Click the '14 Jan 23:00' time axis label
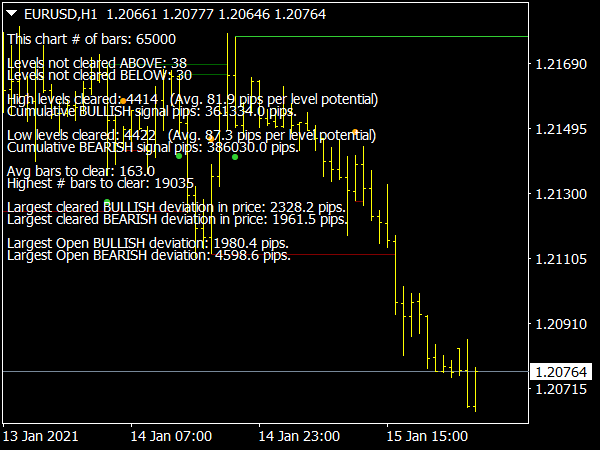This screenshot has height=450, width=600. point(299,436)
